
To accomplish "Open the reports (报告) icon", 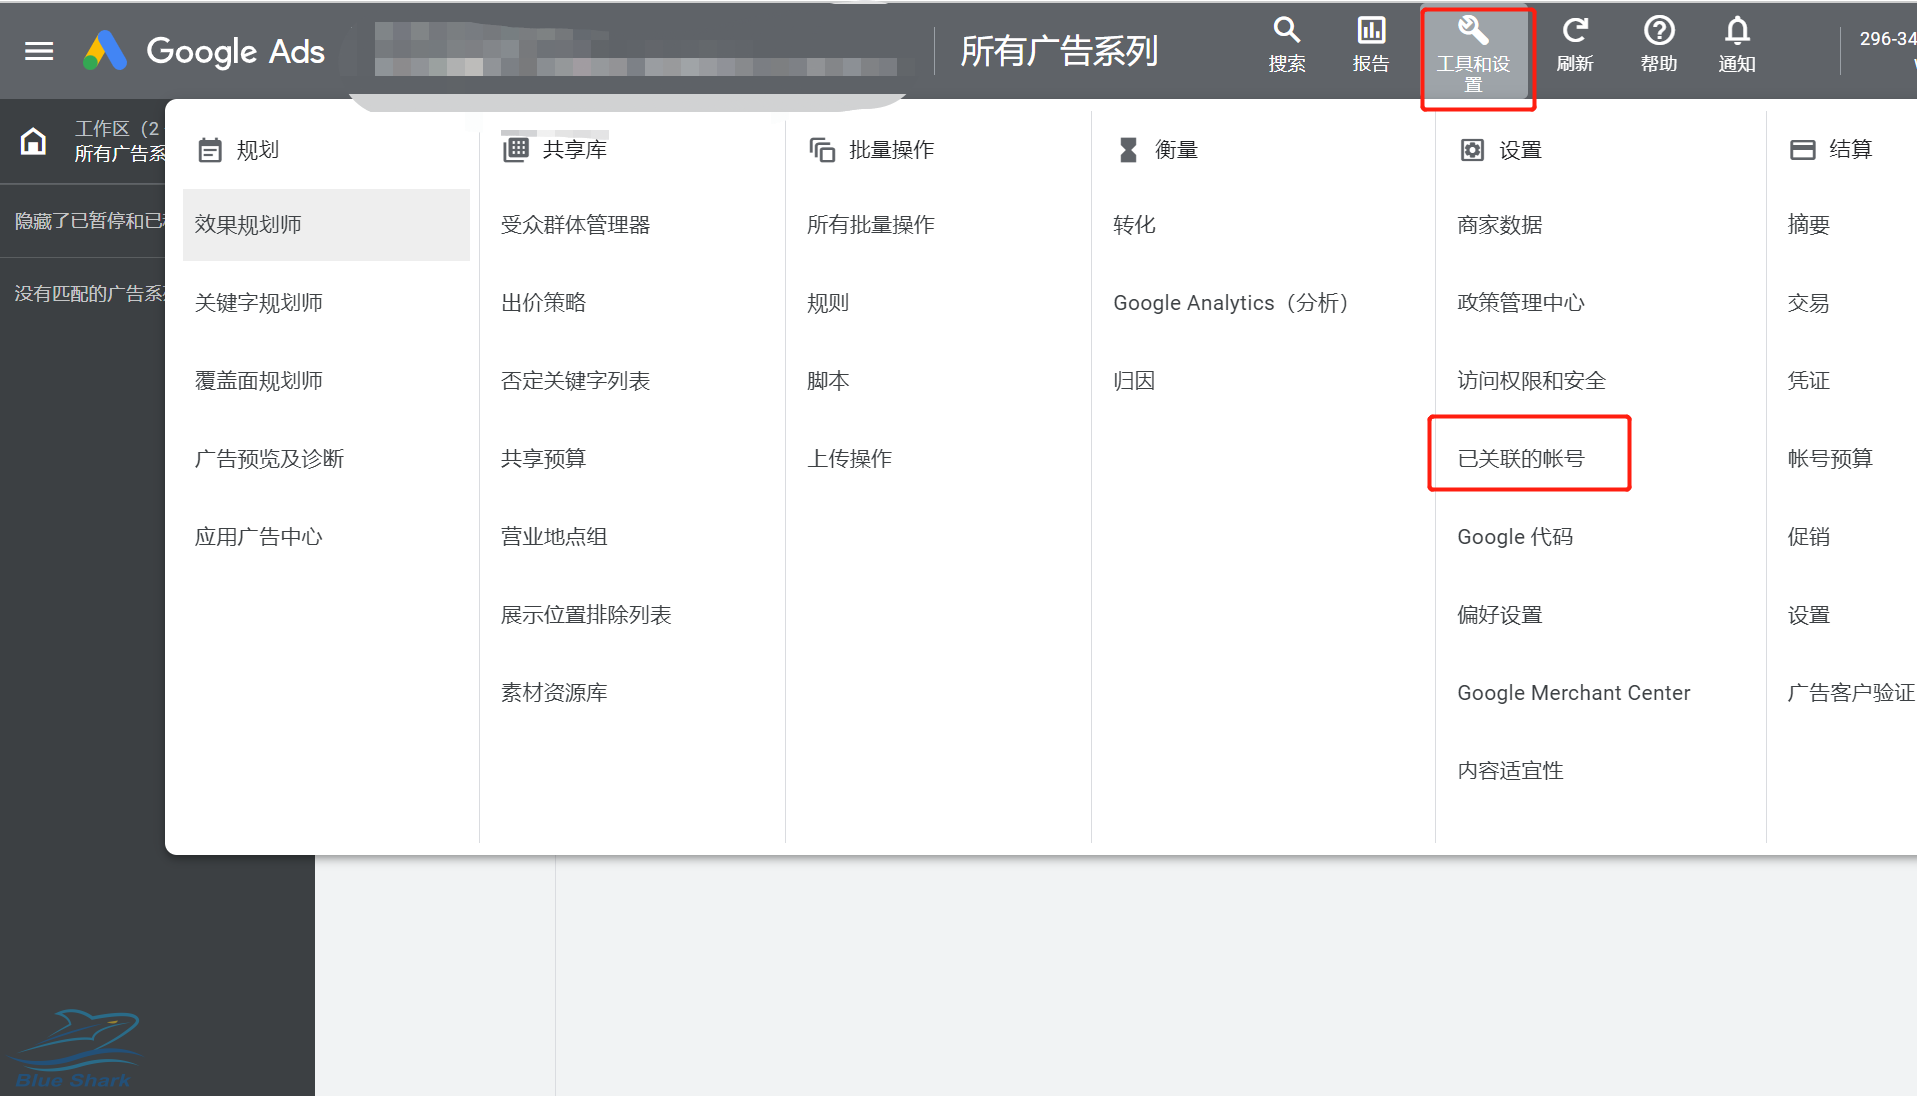I will pyautogui.click(x=1370, y=45).
